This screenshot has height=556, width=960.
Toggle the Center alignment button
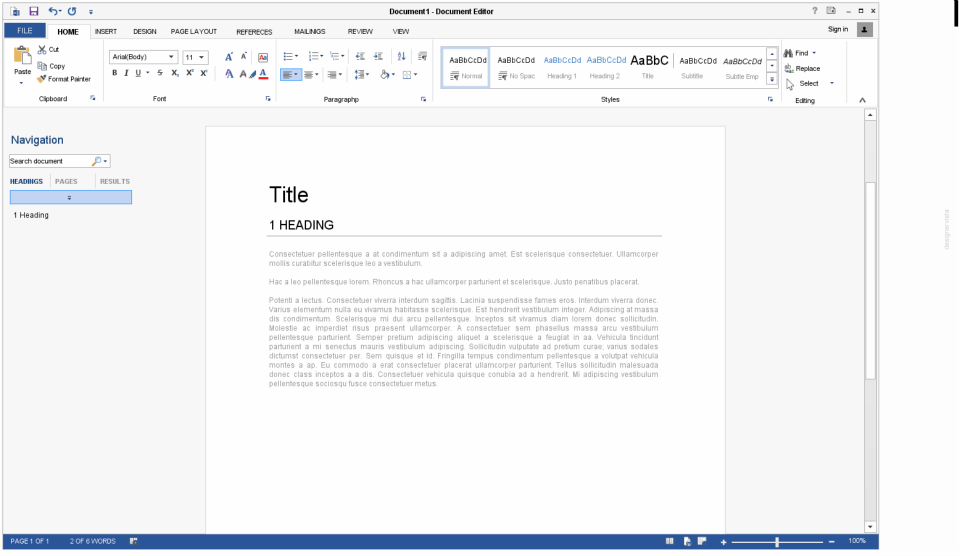pyautogui.click(x=309, y=75)
